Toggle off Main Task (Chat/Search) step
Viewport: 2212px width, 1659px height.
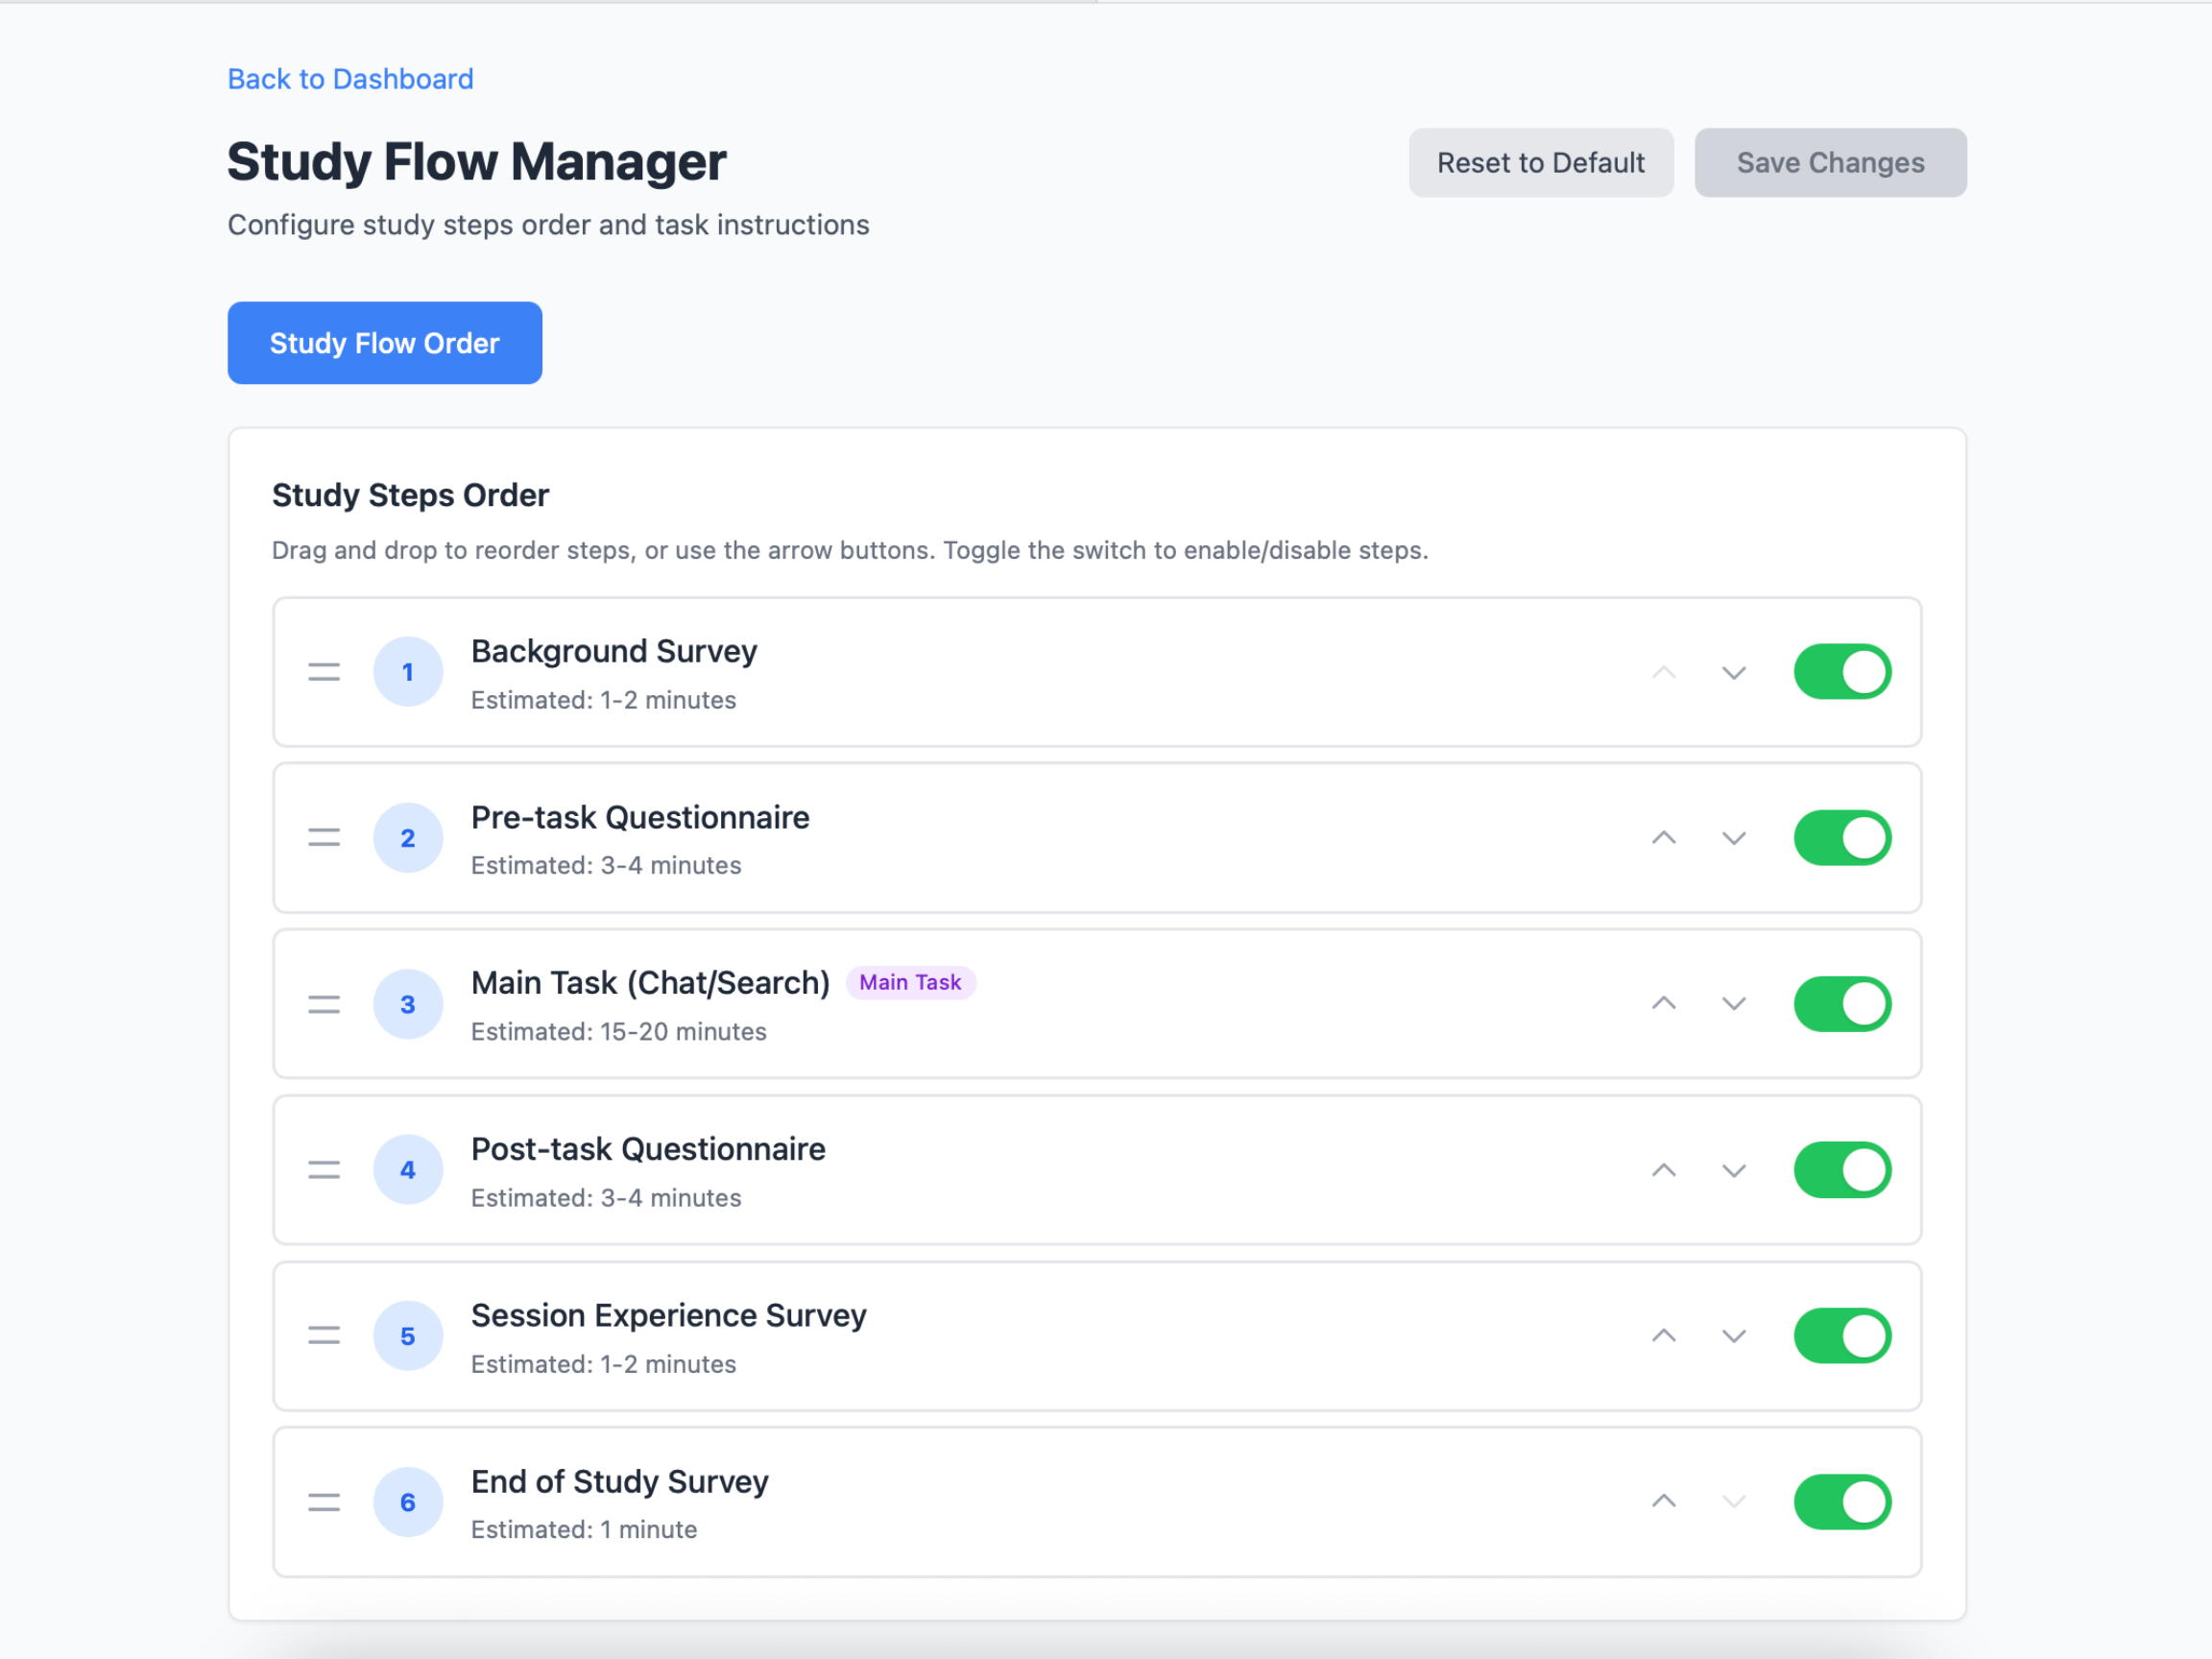tap(1842, 1004)
